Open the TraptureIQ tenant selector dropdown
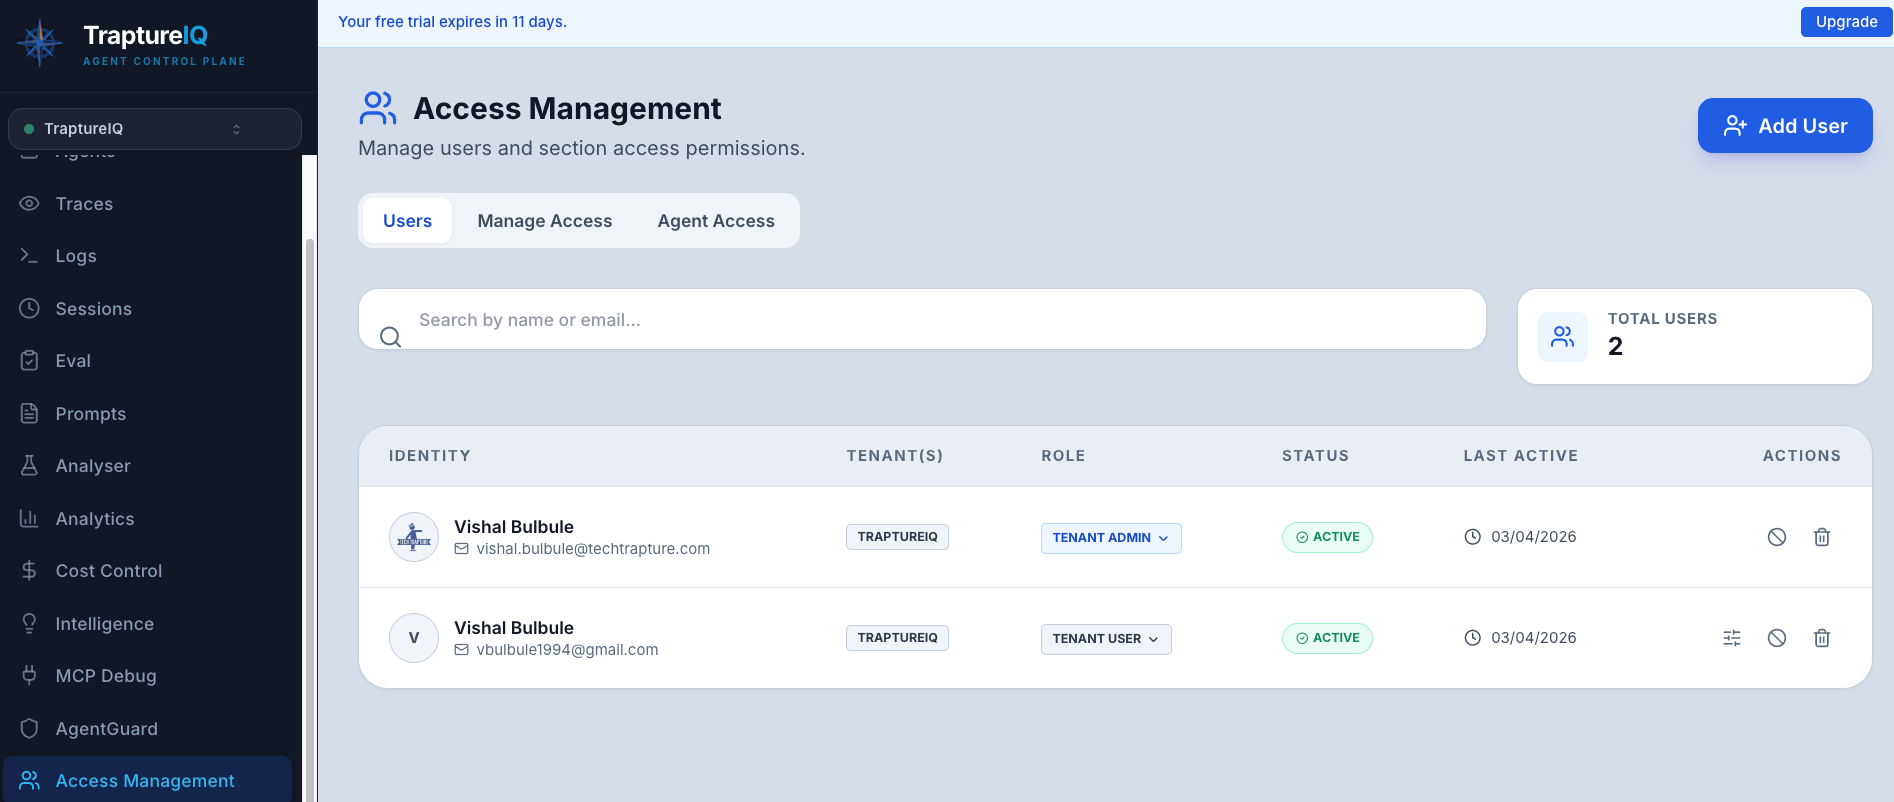The image size is (1894, 802). pos(155,129)
